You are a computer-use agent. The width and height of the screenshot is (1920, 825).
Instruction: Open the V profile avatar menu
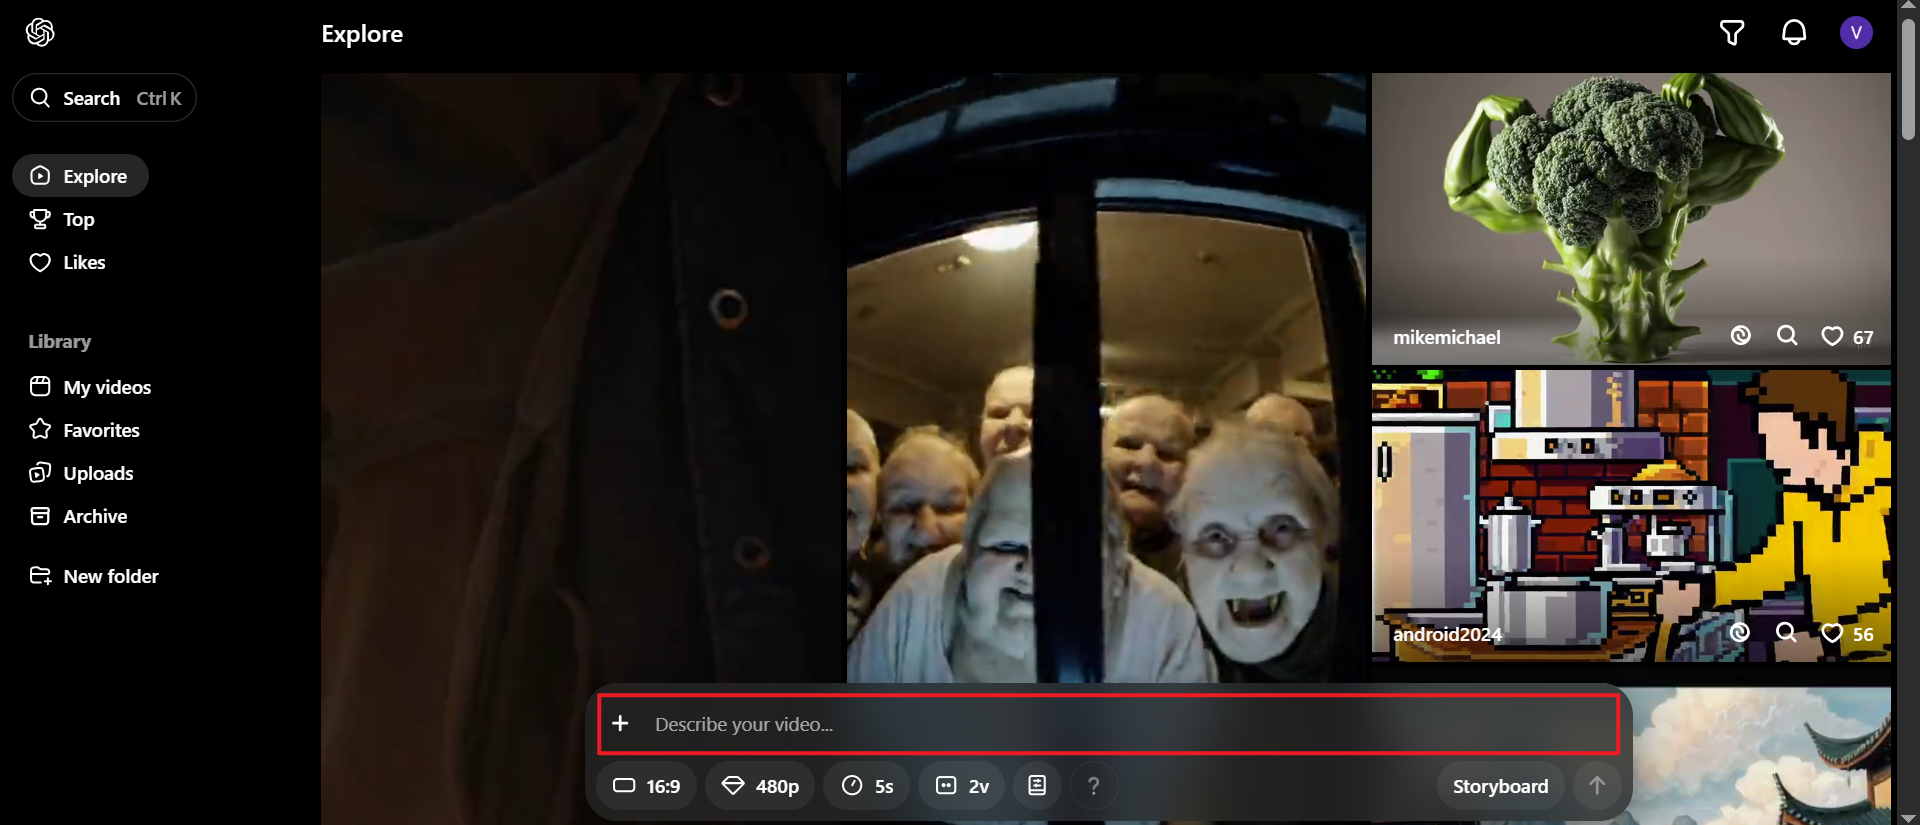[x=1856, y=33]
